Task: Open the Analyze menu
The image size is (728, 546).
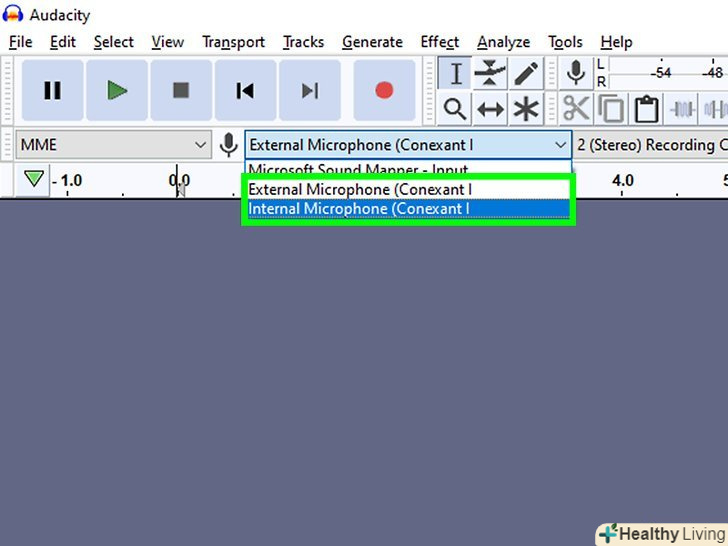Action: click(x=504, y=42)
